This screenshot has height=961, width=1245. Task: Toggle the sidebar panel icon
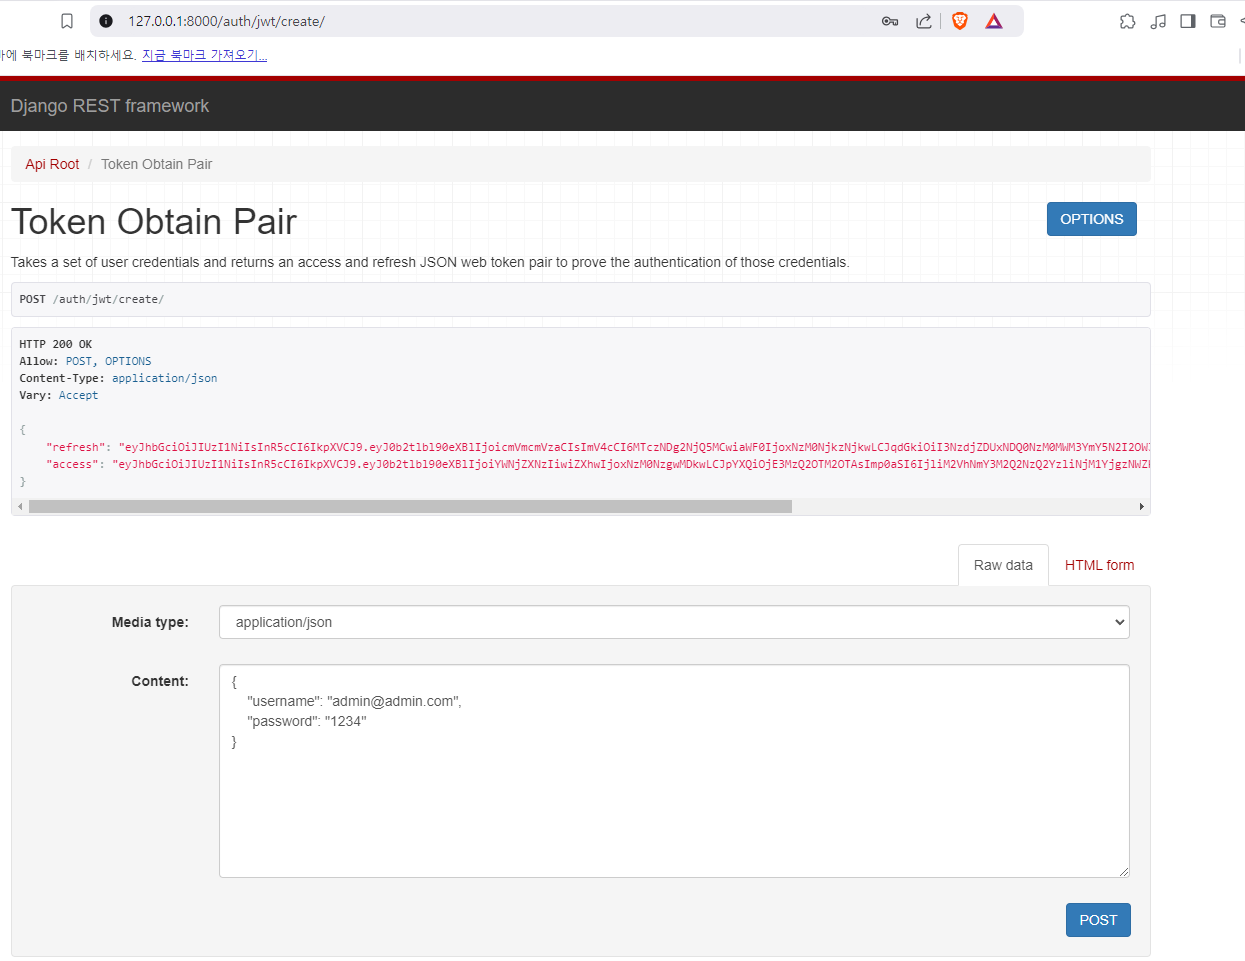click(x=1188, y=21)
